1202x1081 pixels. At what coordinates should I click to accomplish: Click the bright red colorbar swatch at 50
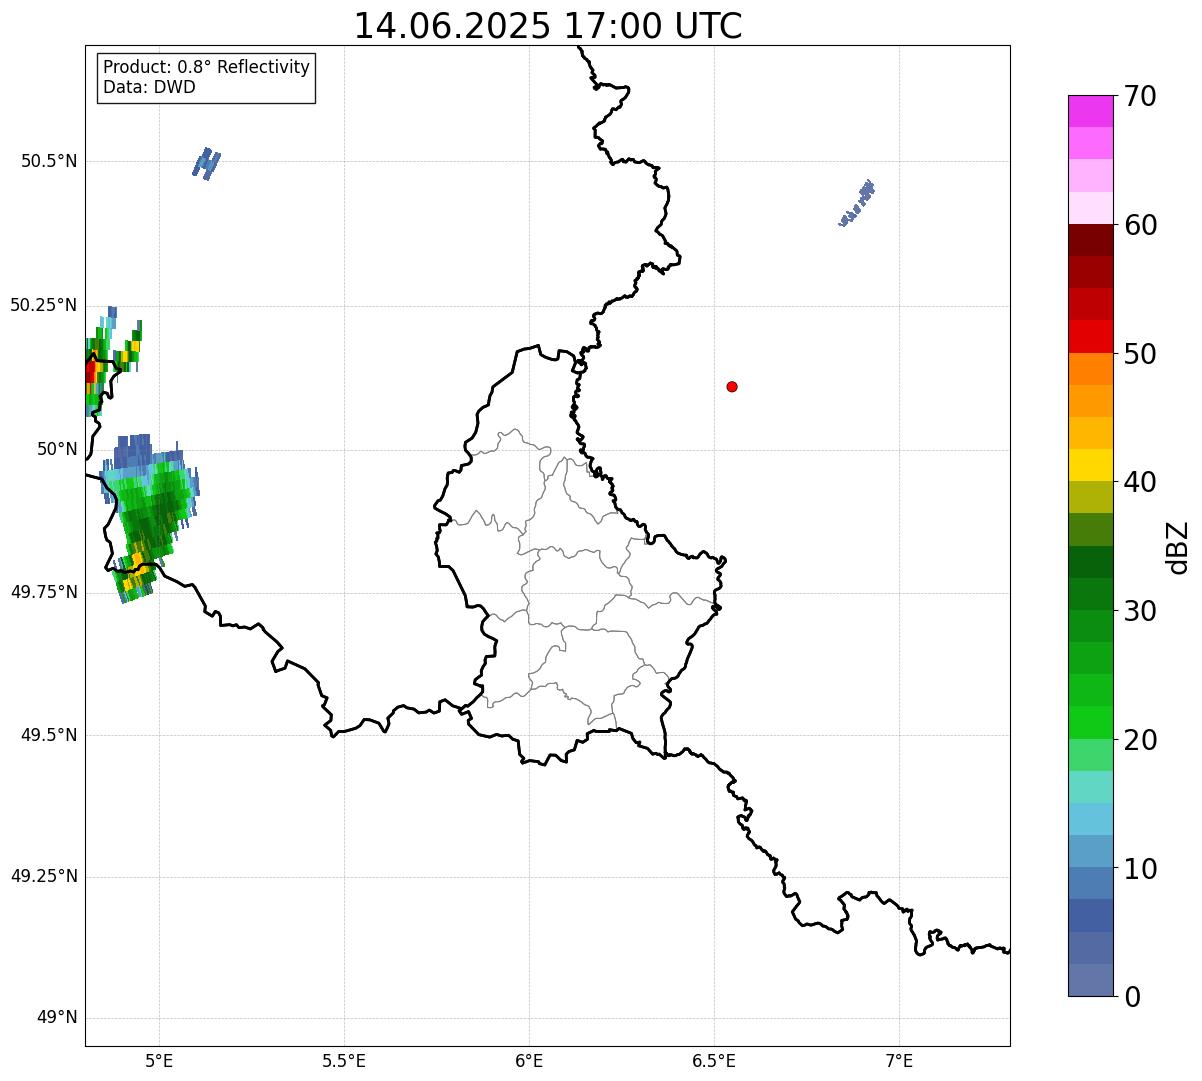(x=1090, y=337)
